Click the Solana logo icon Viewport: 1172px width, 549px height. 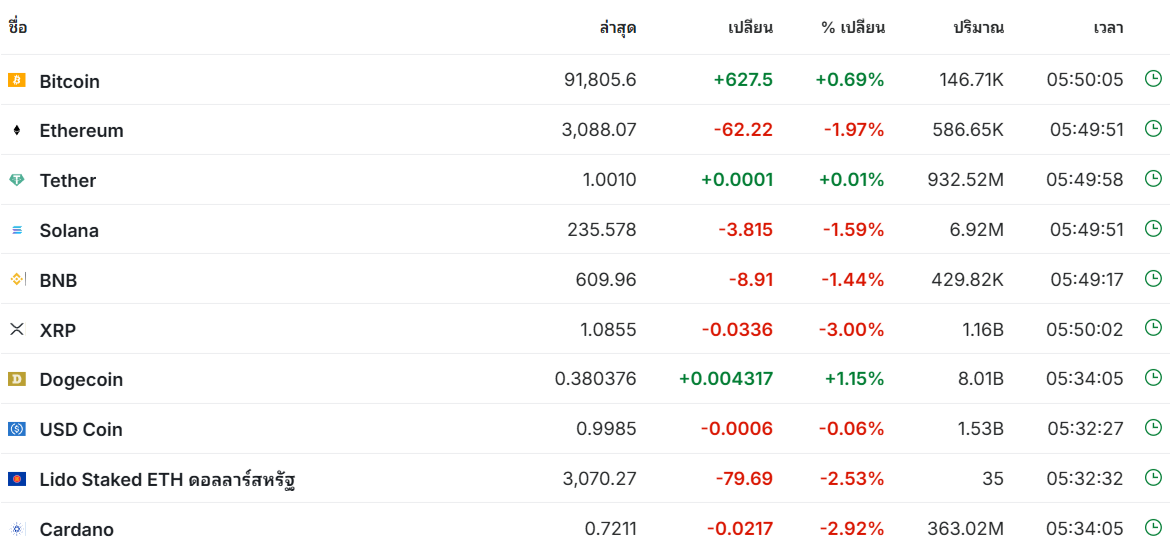pos(16,230)
